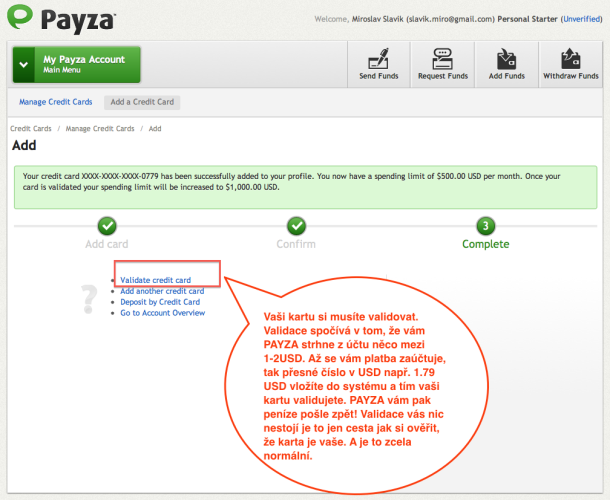The height and width of the screenshot is (500, 610).
Task: Click the Add card step label
Action: (x=107, y=244)
